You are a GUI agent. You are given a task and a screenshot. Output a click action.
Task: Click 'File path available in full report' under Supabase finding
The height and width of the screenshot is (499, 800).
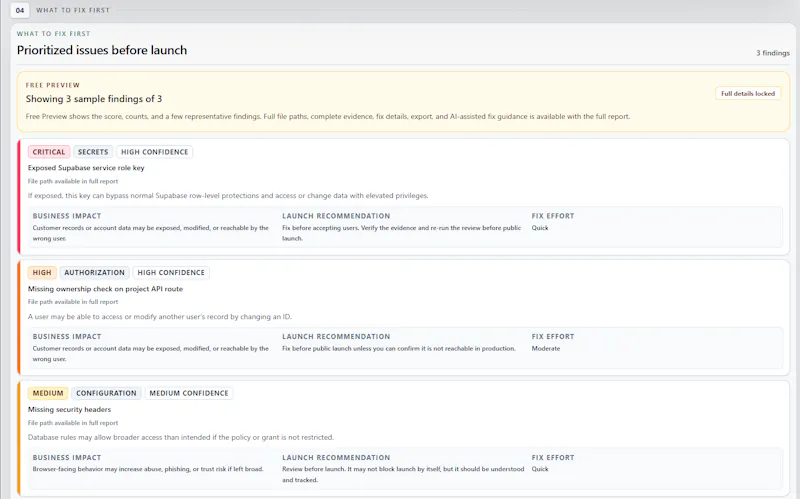(x=73, y=181)
